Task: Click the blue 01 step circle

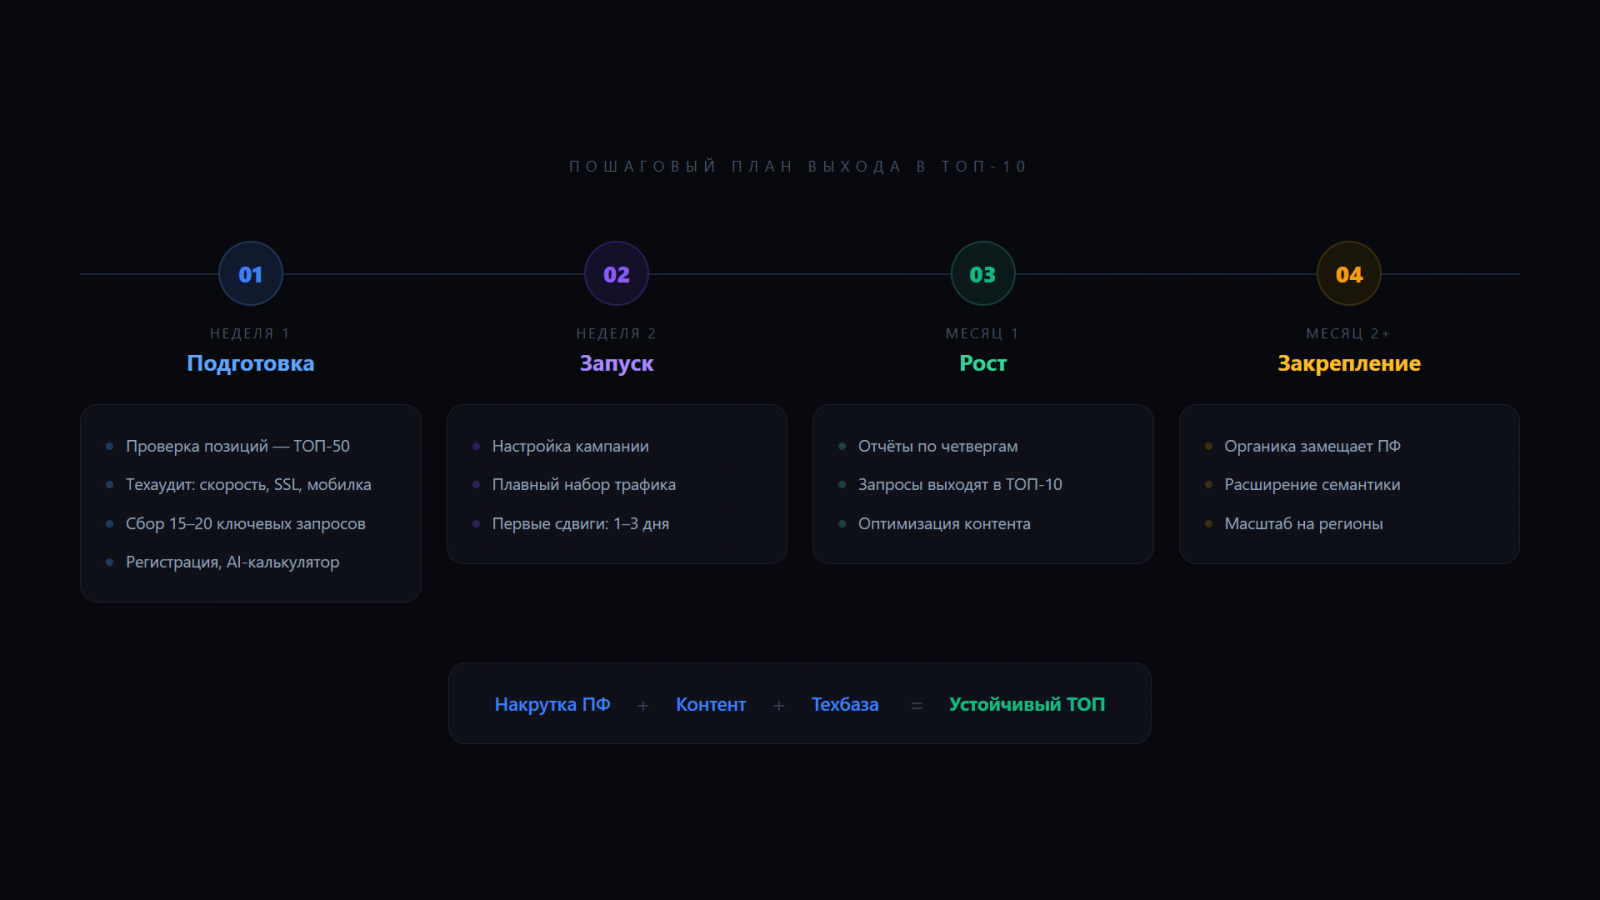Action: click(250, 274)
